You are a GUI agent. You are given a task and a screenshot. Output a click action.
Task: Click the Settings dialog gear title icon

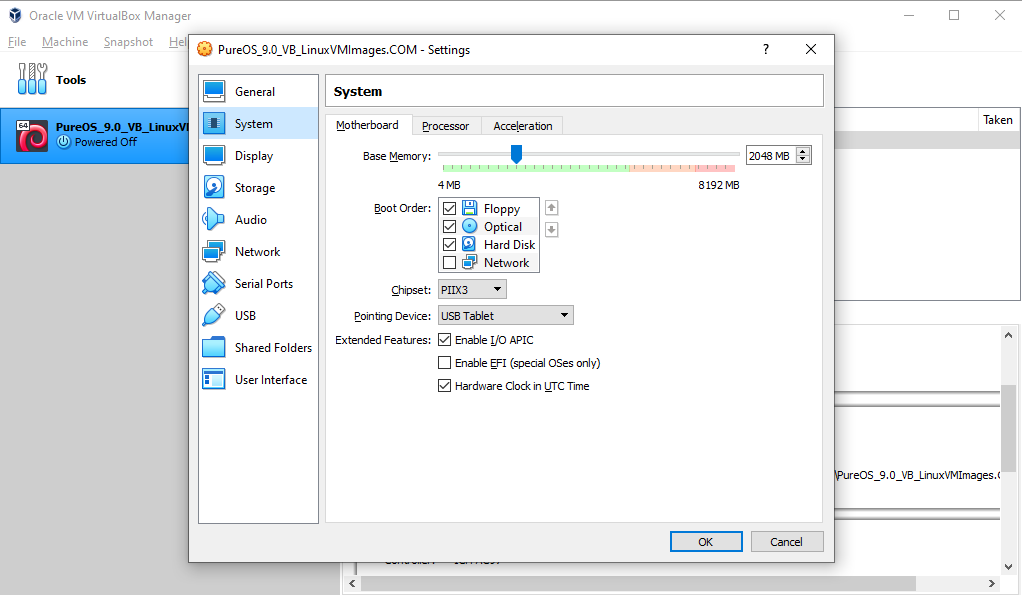tap(205, 50)
